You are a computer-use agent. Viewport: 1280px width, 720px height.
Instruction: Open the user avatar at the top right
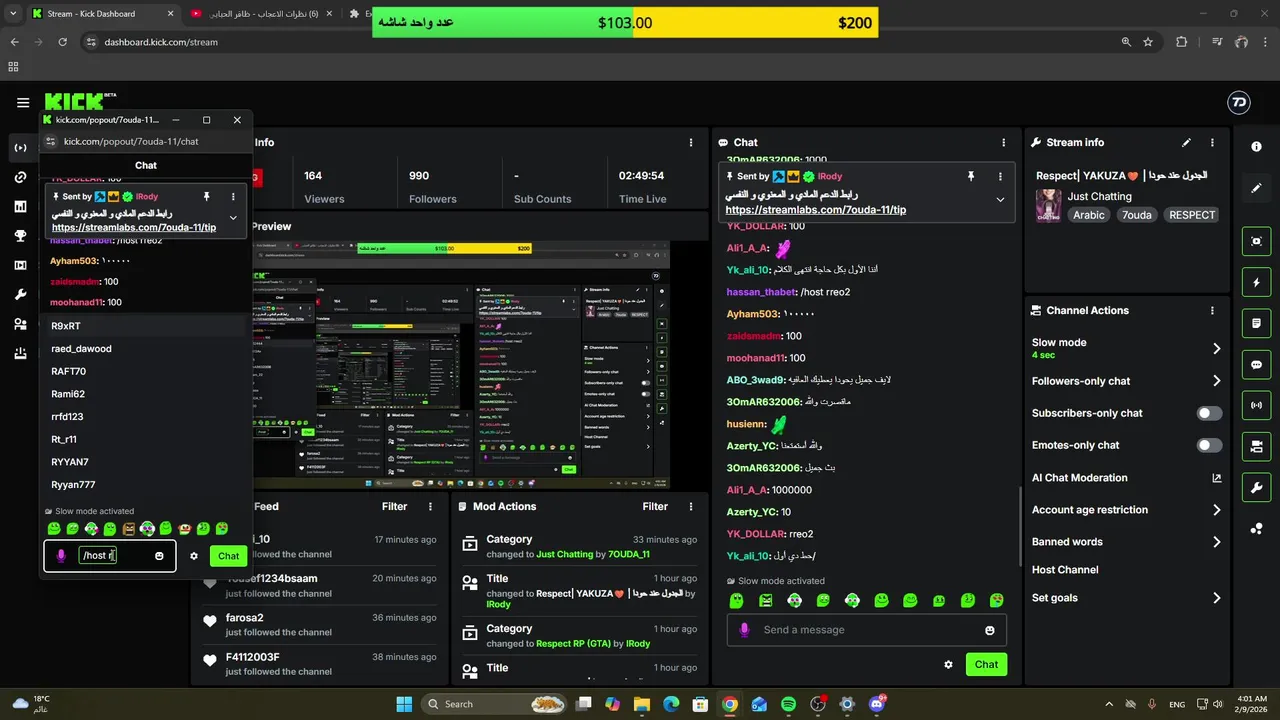coord(1238,103)
